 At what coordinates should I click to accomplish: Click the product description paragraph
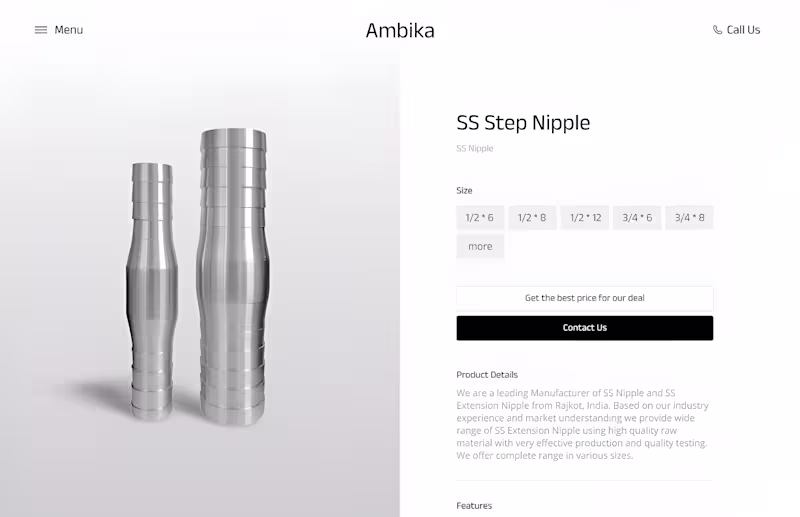click(583, 424)
